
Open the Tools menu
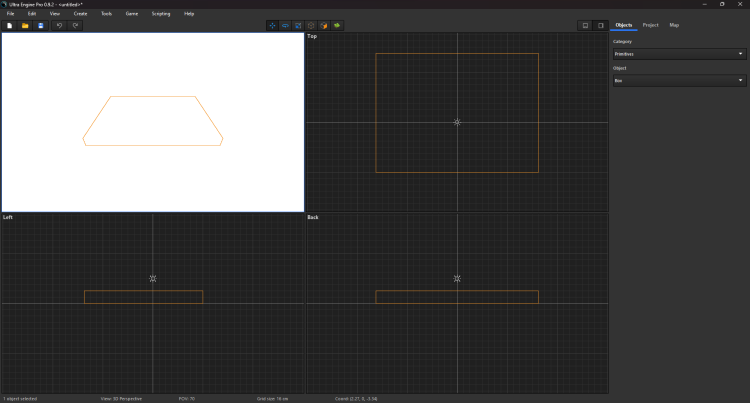[106, 14]
